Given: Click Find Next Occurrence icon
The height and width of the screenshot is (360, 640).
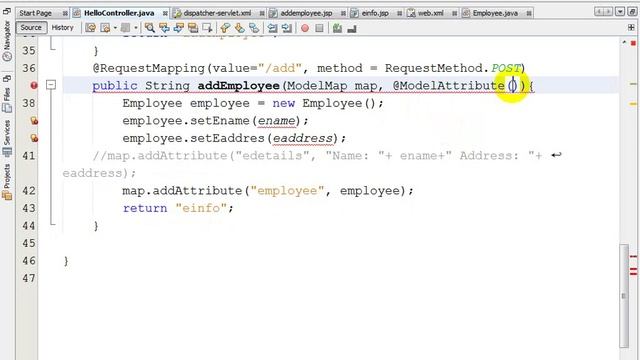Looking at the screenshot, I should pyautogui.click(x=178, y=28).
